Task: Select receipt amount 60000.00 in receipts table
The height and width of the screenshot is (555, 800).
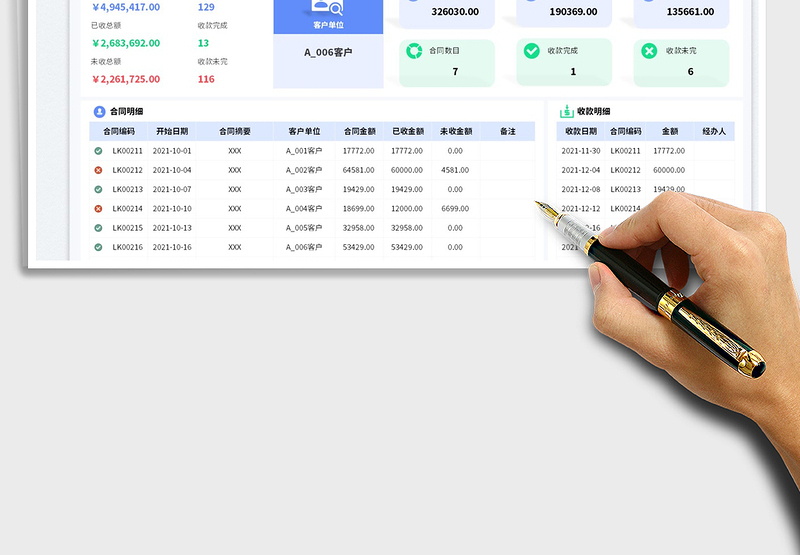Action: (669, 170)
